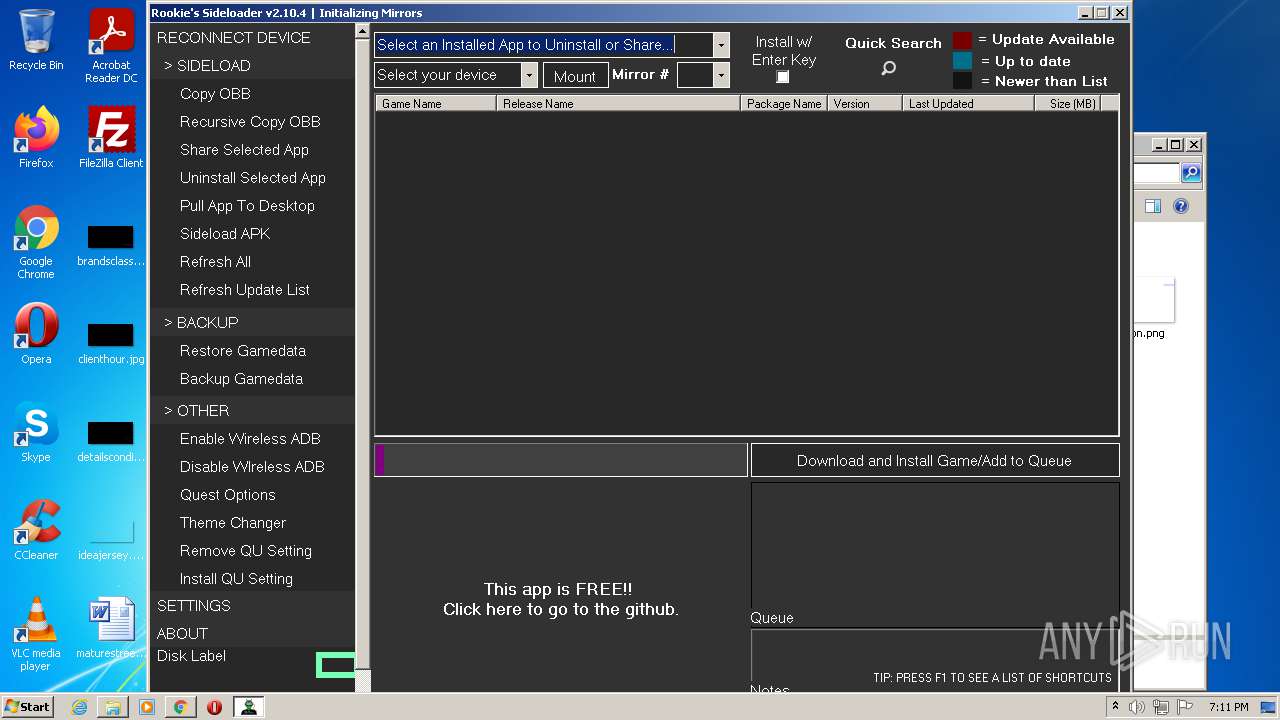Click Download and Install Game/Add to Queue

[x=934, y=460]
